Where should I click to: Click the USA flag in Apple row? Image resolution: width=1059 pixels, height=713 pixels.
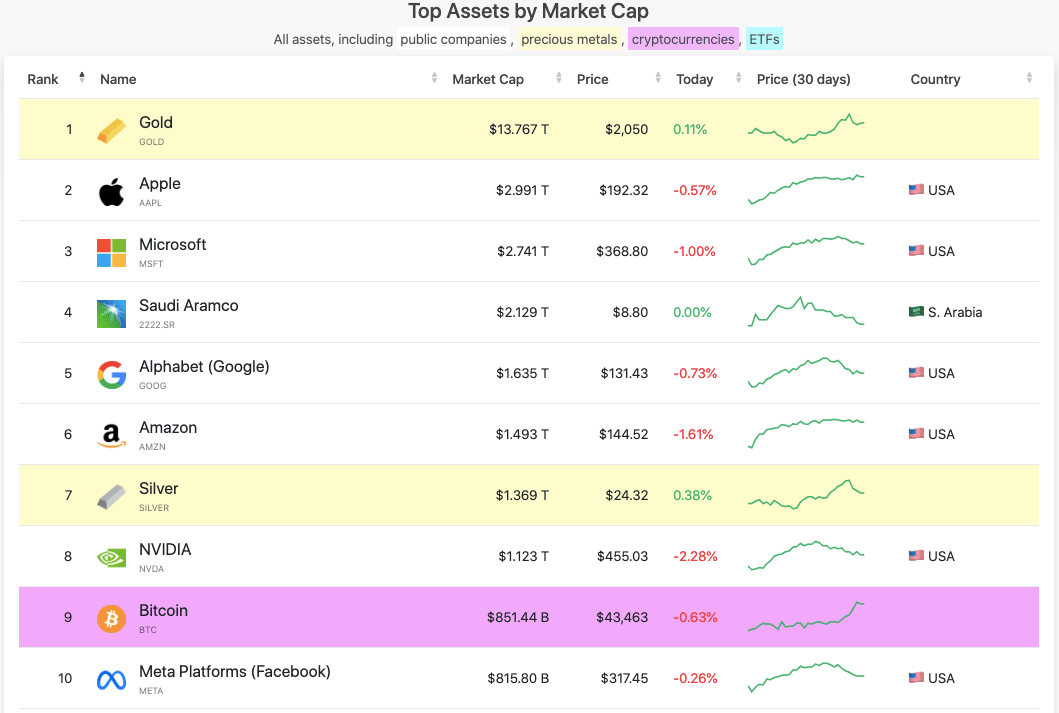pyautogui.click(x=916, y=190)
